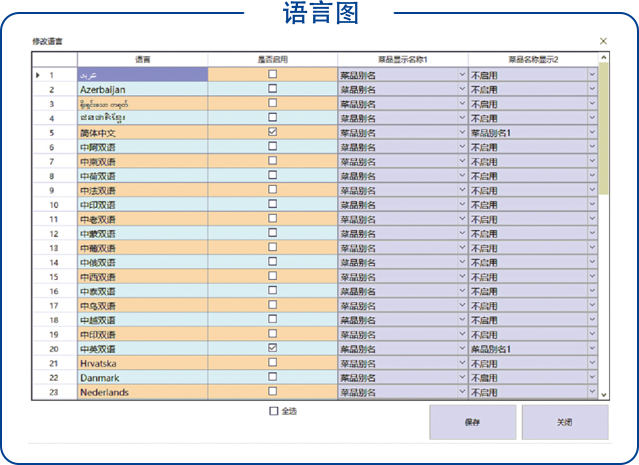Click the 关闭 close button

coord(565,422)
